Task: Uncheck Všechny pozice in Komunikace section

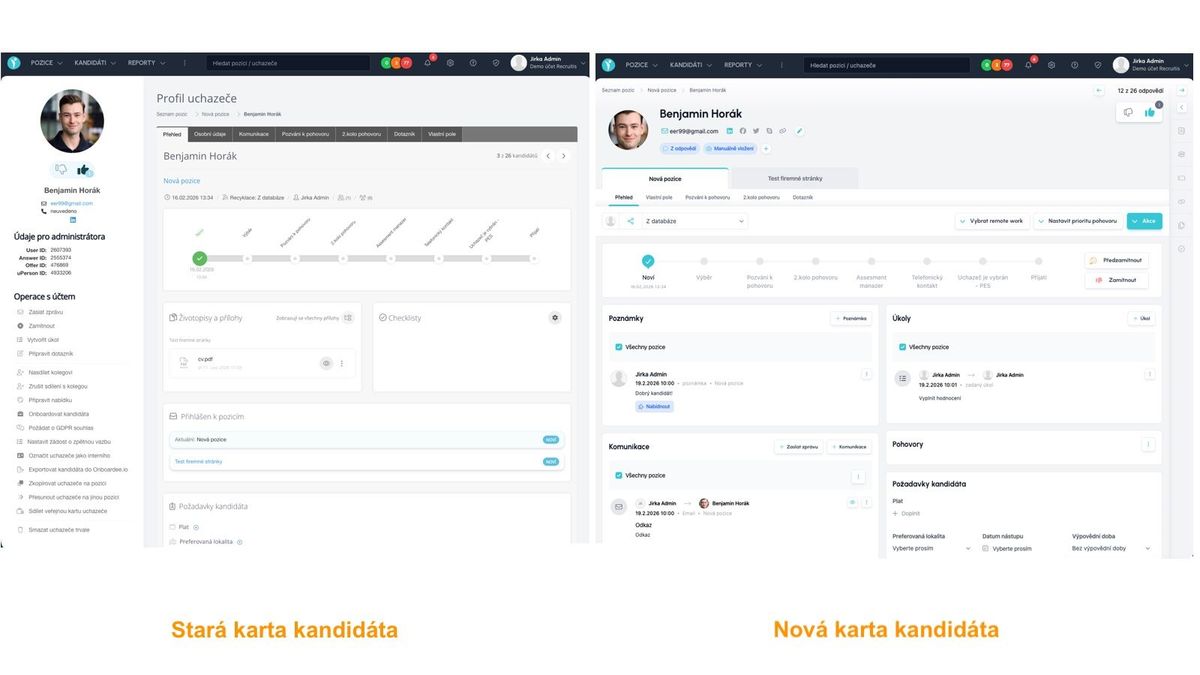Action: (619, 475)
